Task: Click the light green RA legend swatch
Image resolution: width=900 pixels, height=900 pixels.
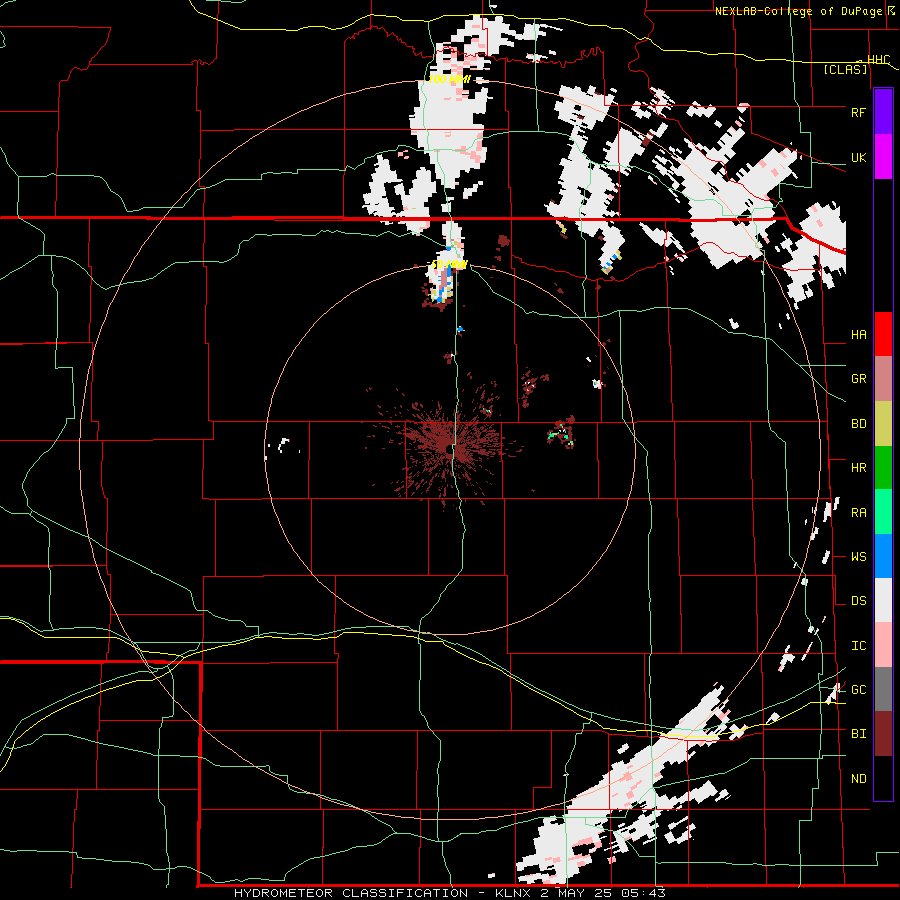Action: pyautogui.click(x=883, y=512)
